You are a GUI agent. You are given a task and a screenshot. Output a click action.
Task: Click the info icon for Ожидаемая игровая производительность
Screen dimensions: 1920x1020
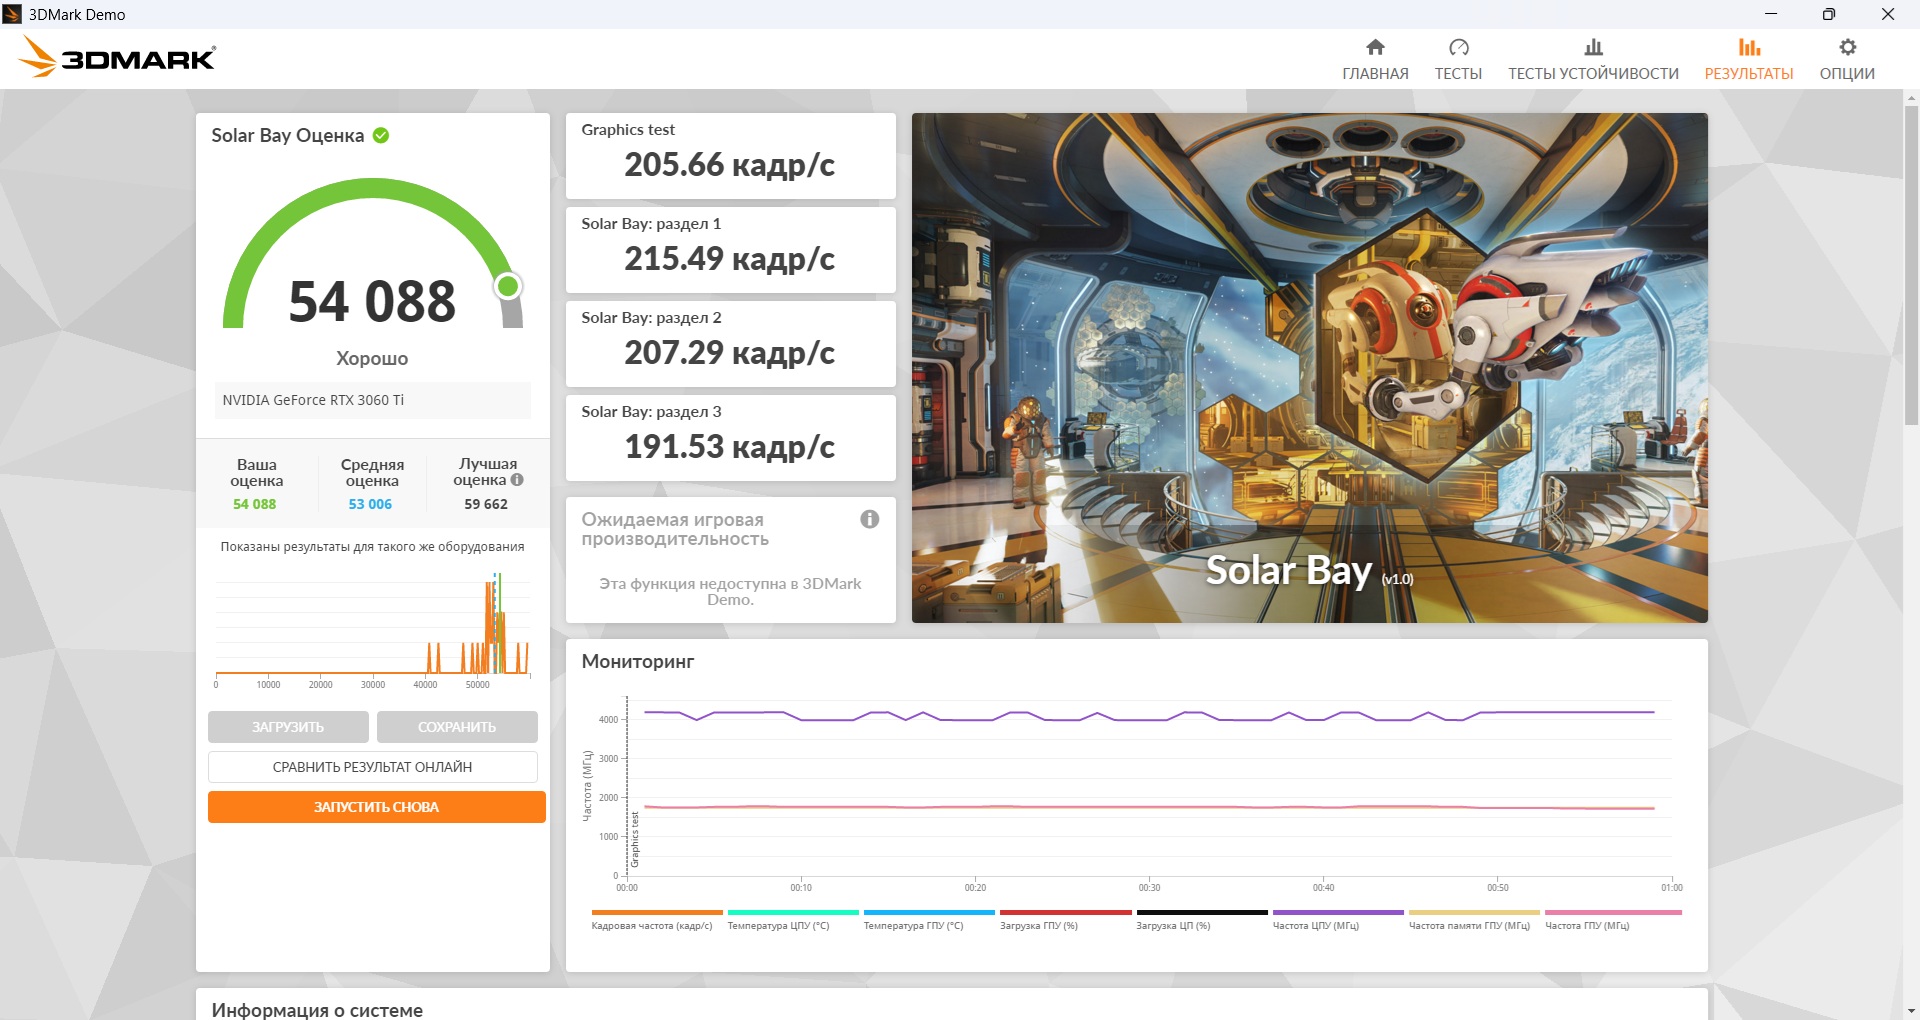point(870,519)
